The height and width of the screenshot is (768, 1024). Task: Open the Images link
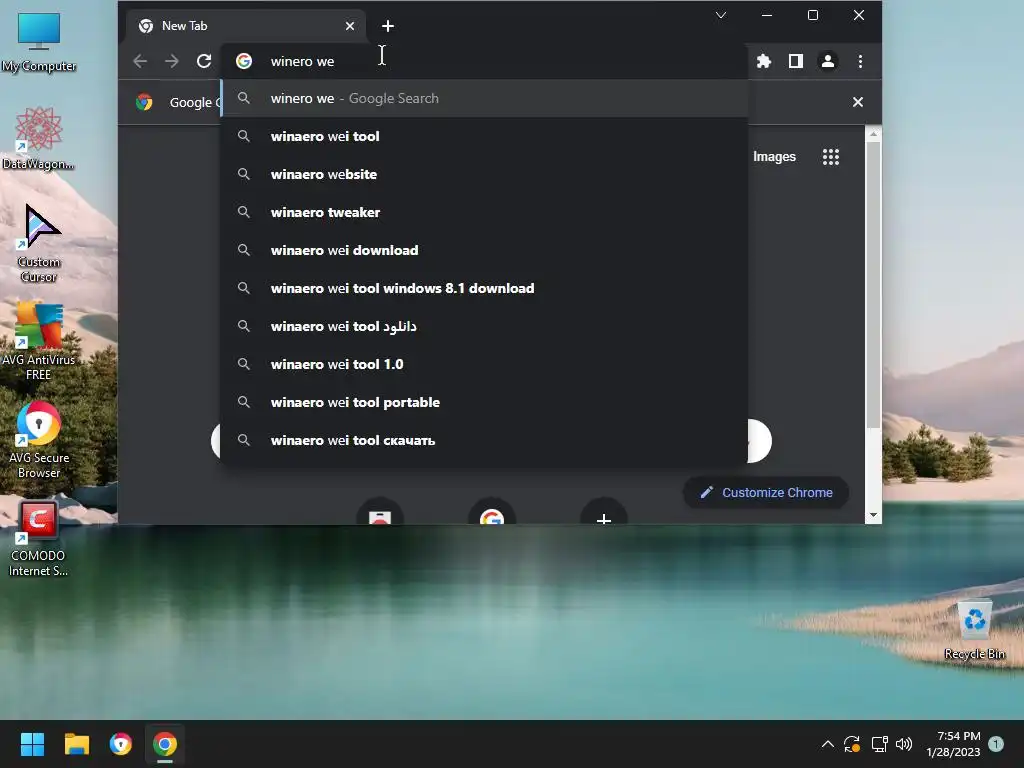click(775, 157)
